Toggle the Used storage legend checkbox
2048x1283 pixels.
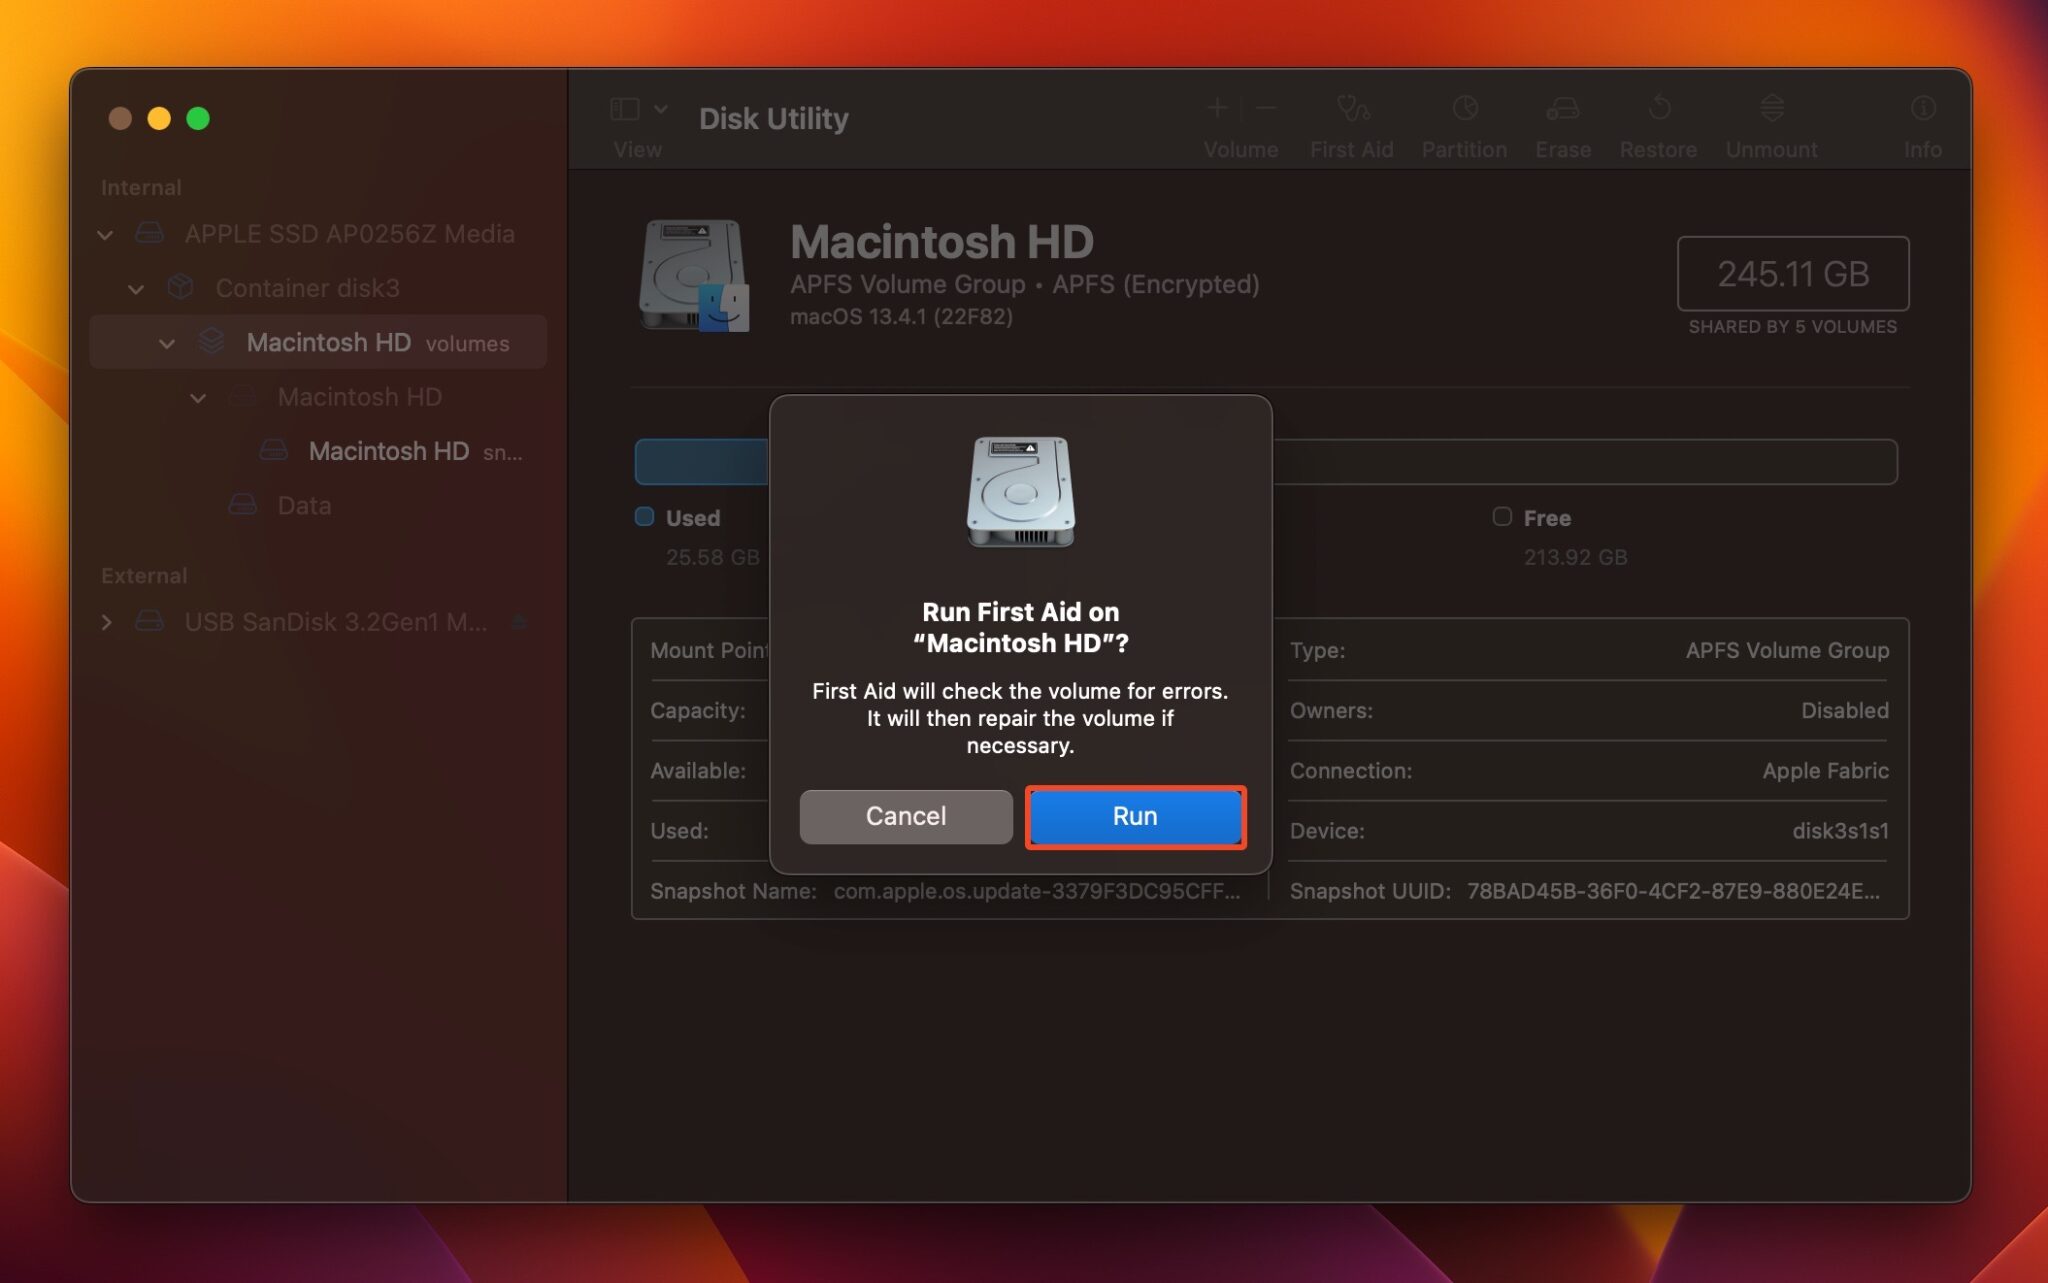644,517
